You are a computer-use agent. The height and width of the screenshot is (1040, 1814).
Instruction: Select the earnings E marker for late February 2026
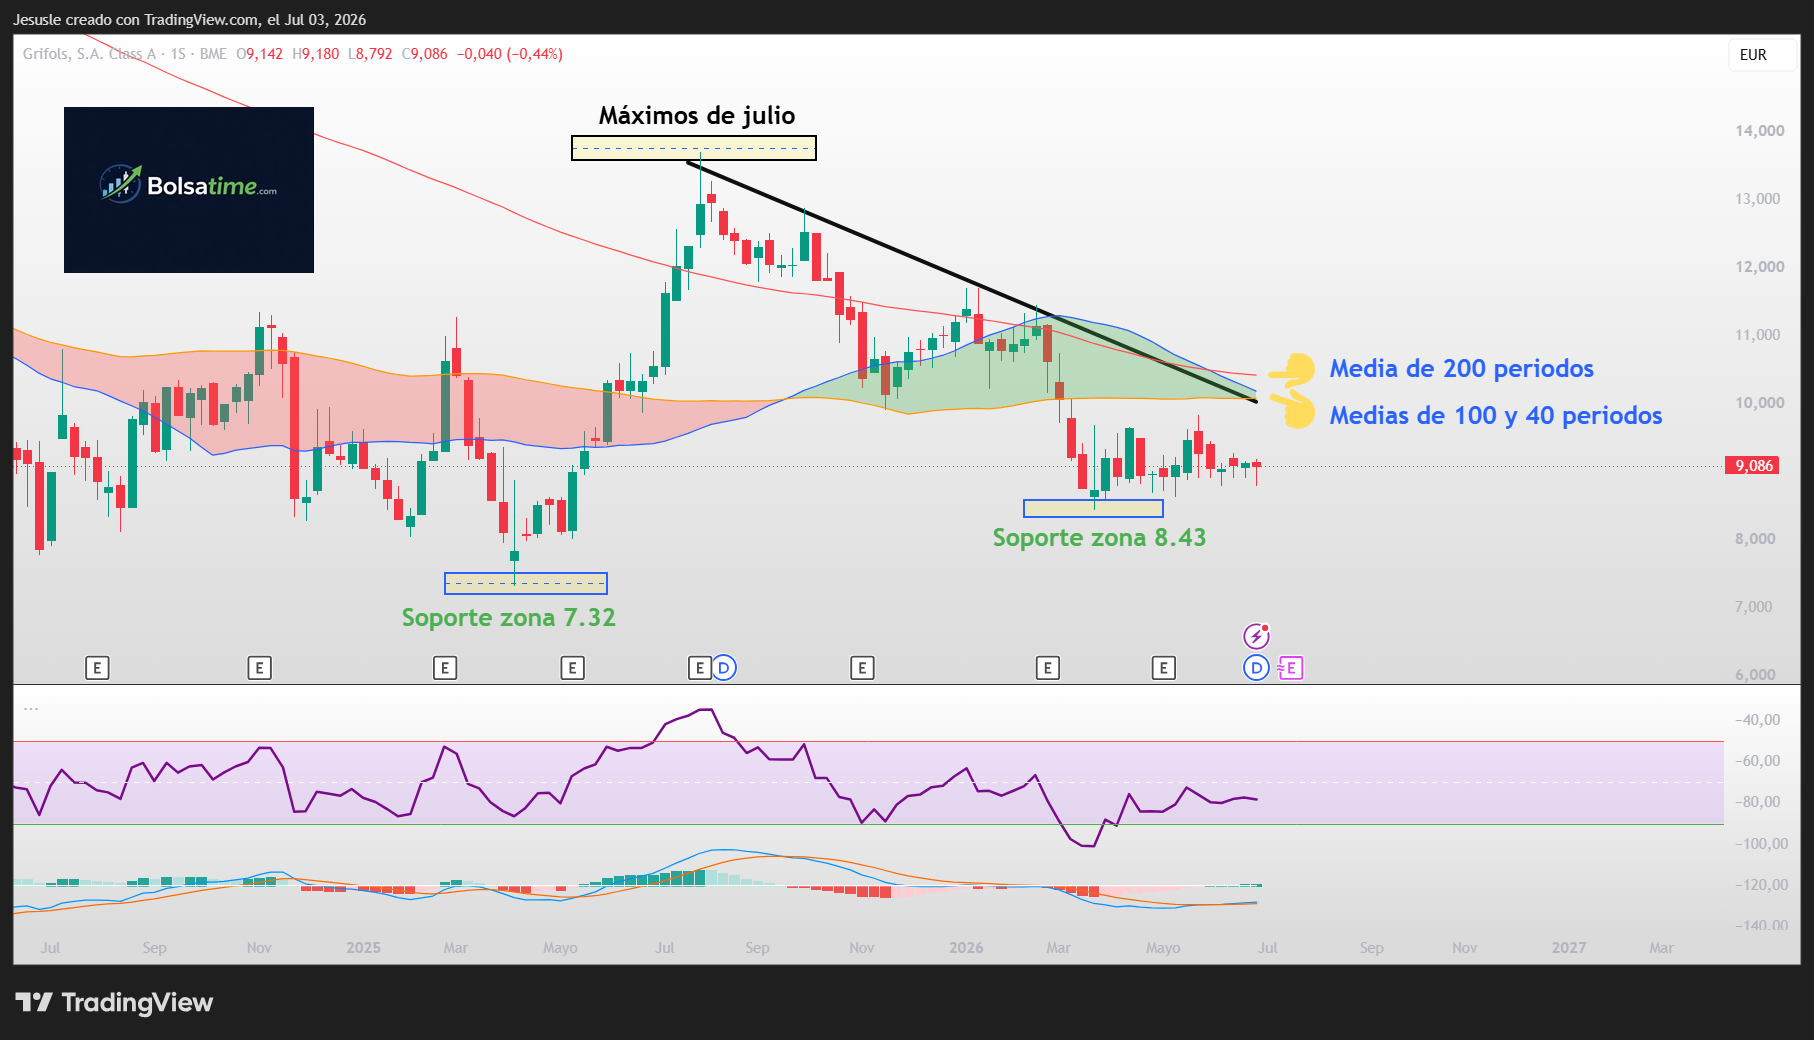pyautogui.click(x=1047, y=668)
